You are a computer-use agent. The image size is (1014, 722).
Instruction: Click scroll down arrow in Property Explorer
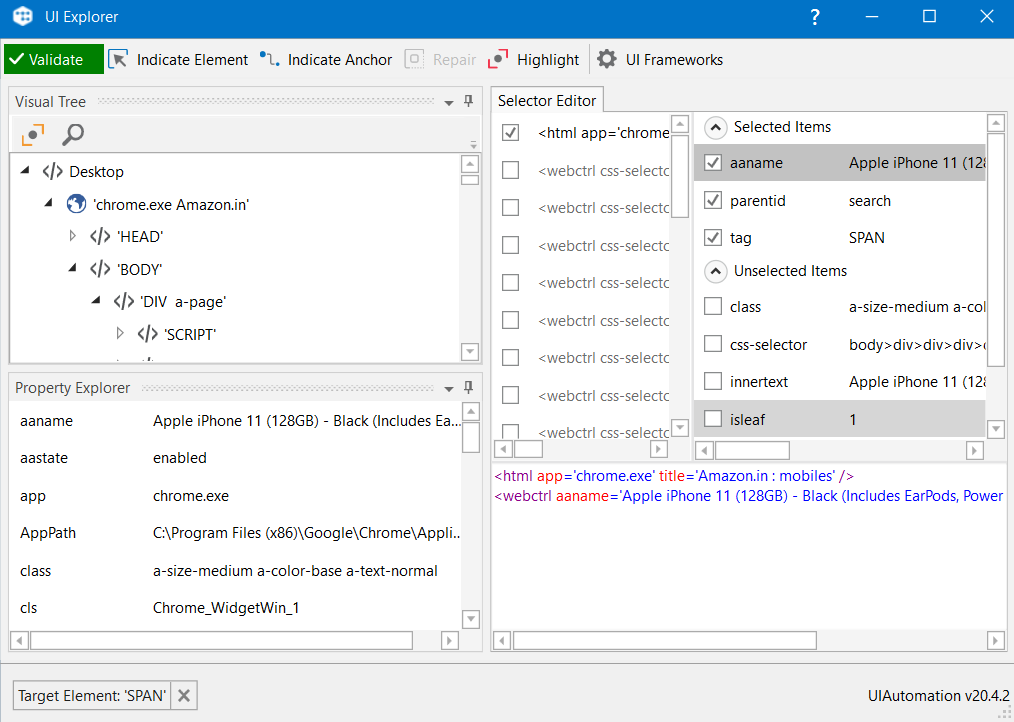tap(471, 619)
